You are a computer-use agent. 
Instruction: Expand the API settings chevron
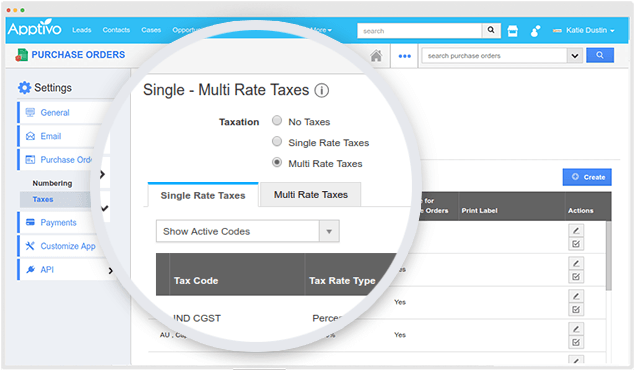tap(111, 271)
